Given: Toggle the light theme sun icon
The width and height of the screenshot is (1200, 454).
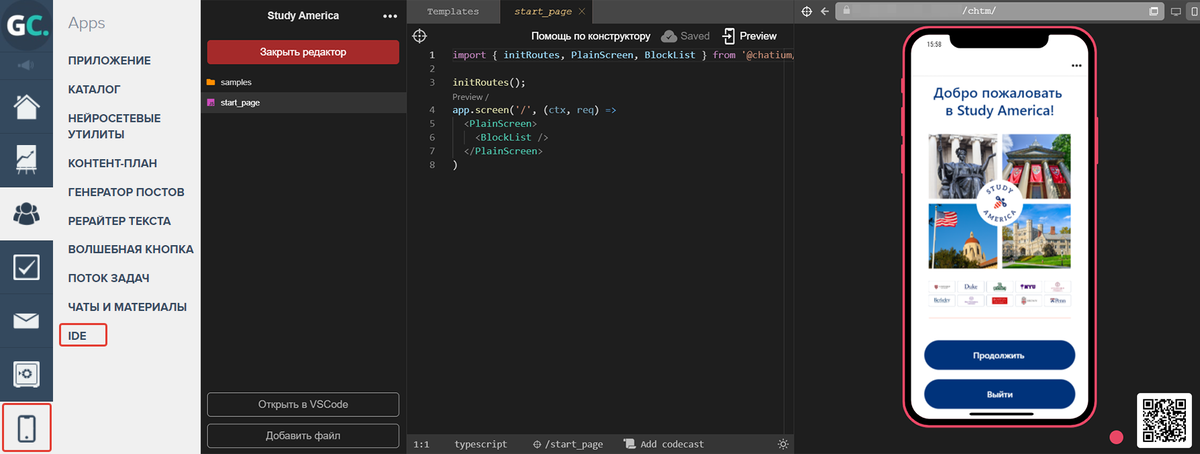Looking at the screenshot, I should coord(783,444).
